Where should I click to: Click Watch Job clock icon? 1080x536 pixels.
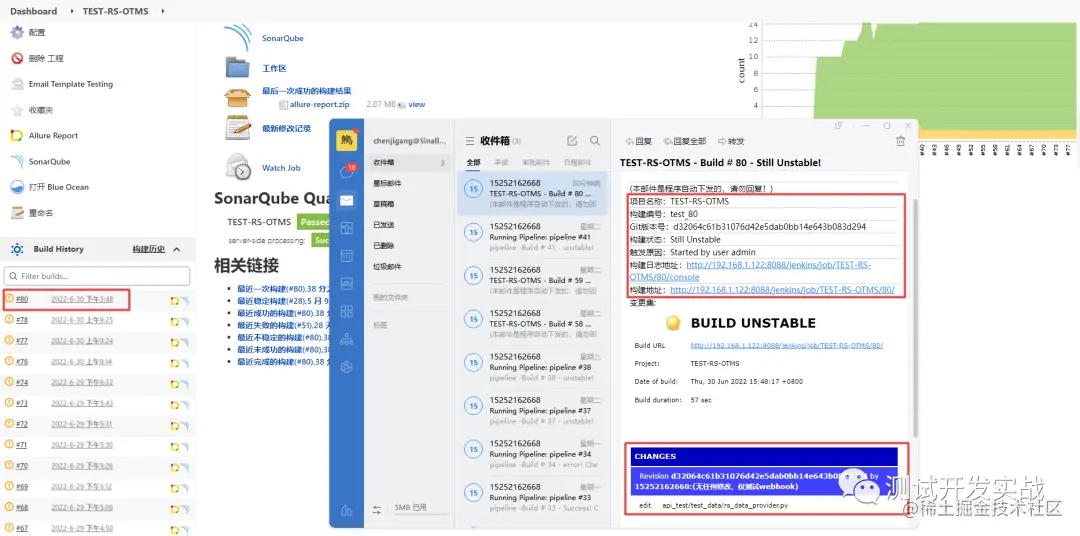238,167
